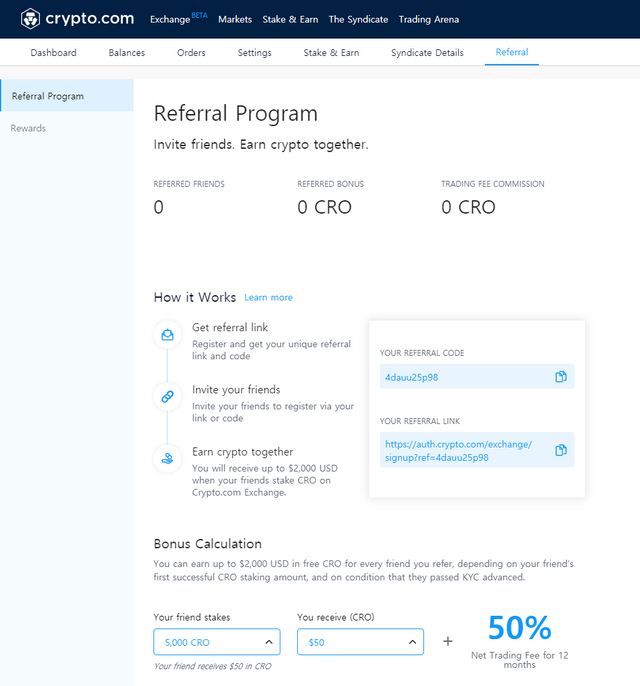Expand the Your friend stakes 5,000 CRO dropdown

[217, 642]
